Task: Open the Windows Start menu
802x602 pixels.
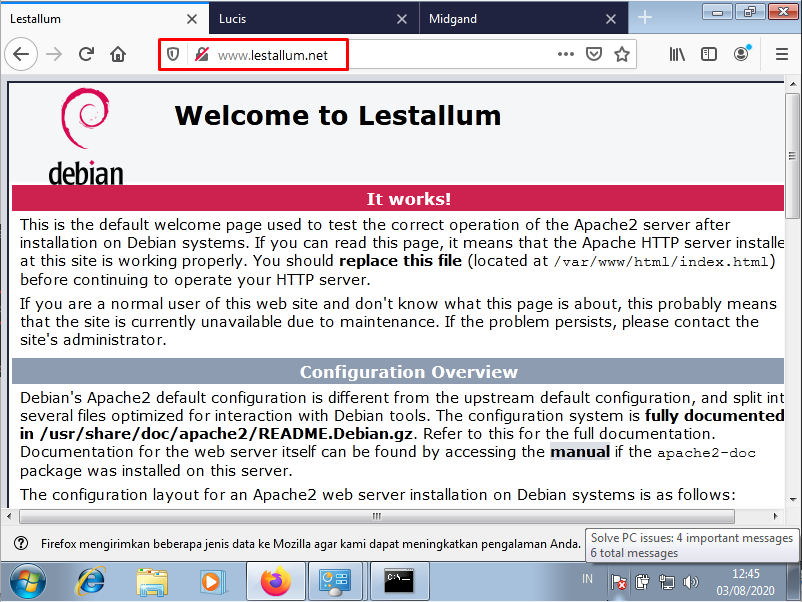Action: 28,582
